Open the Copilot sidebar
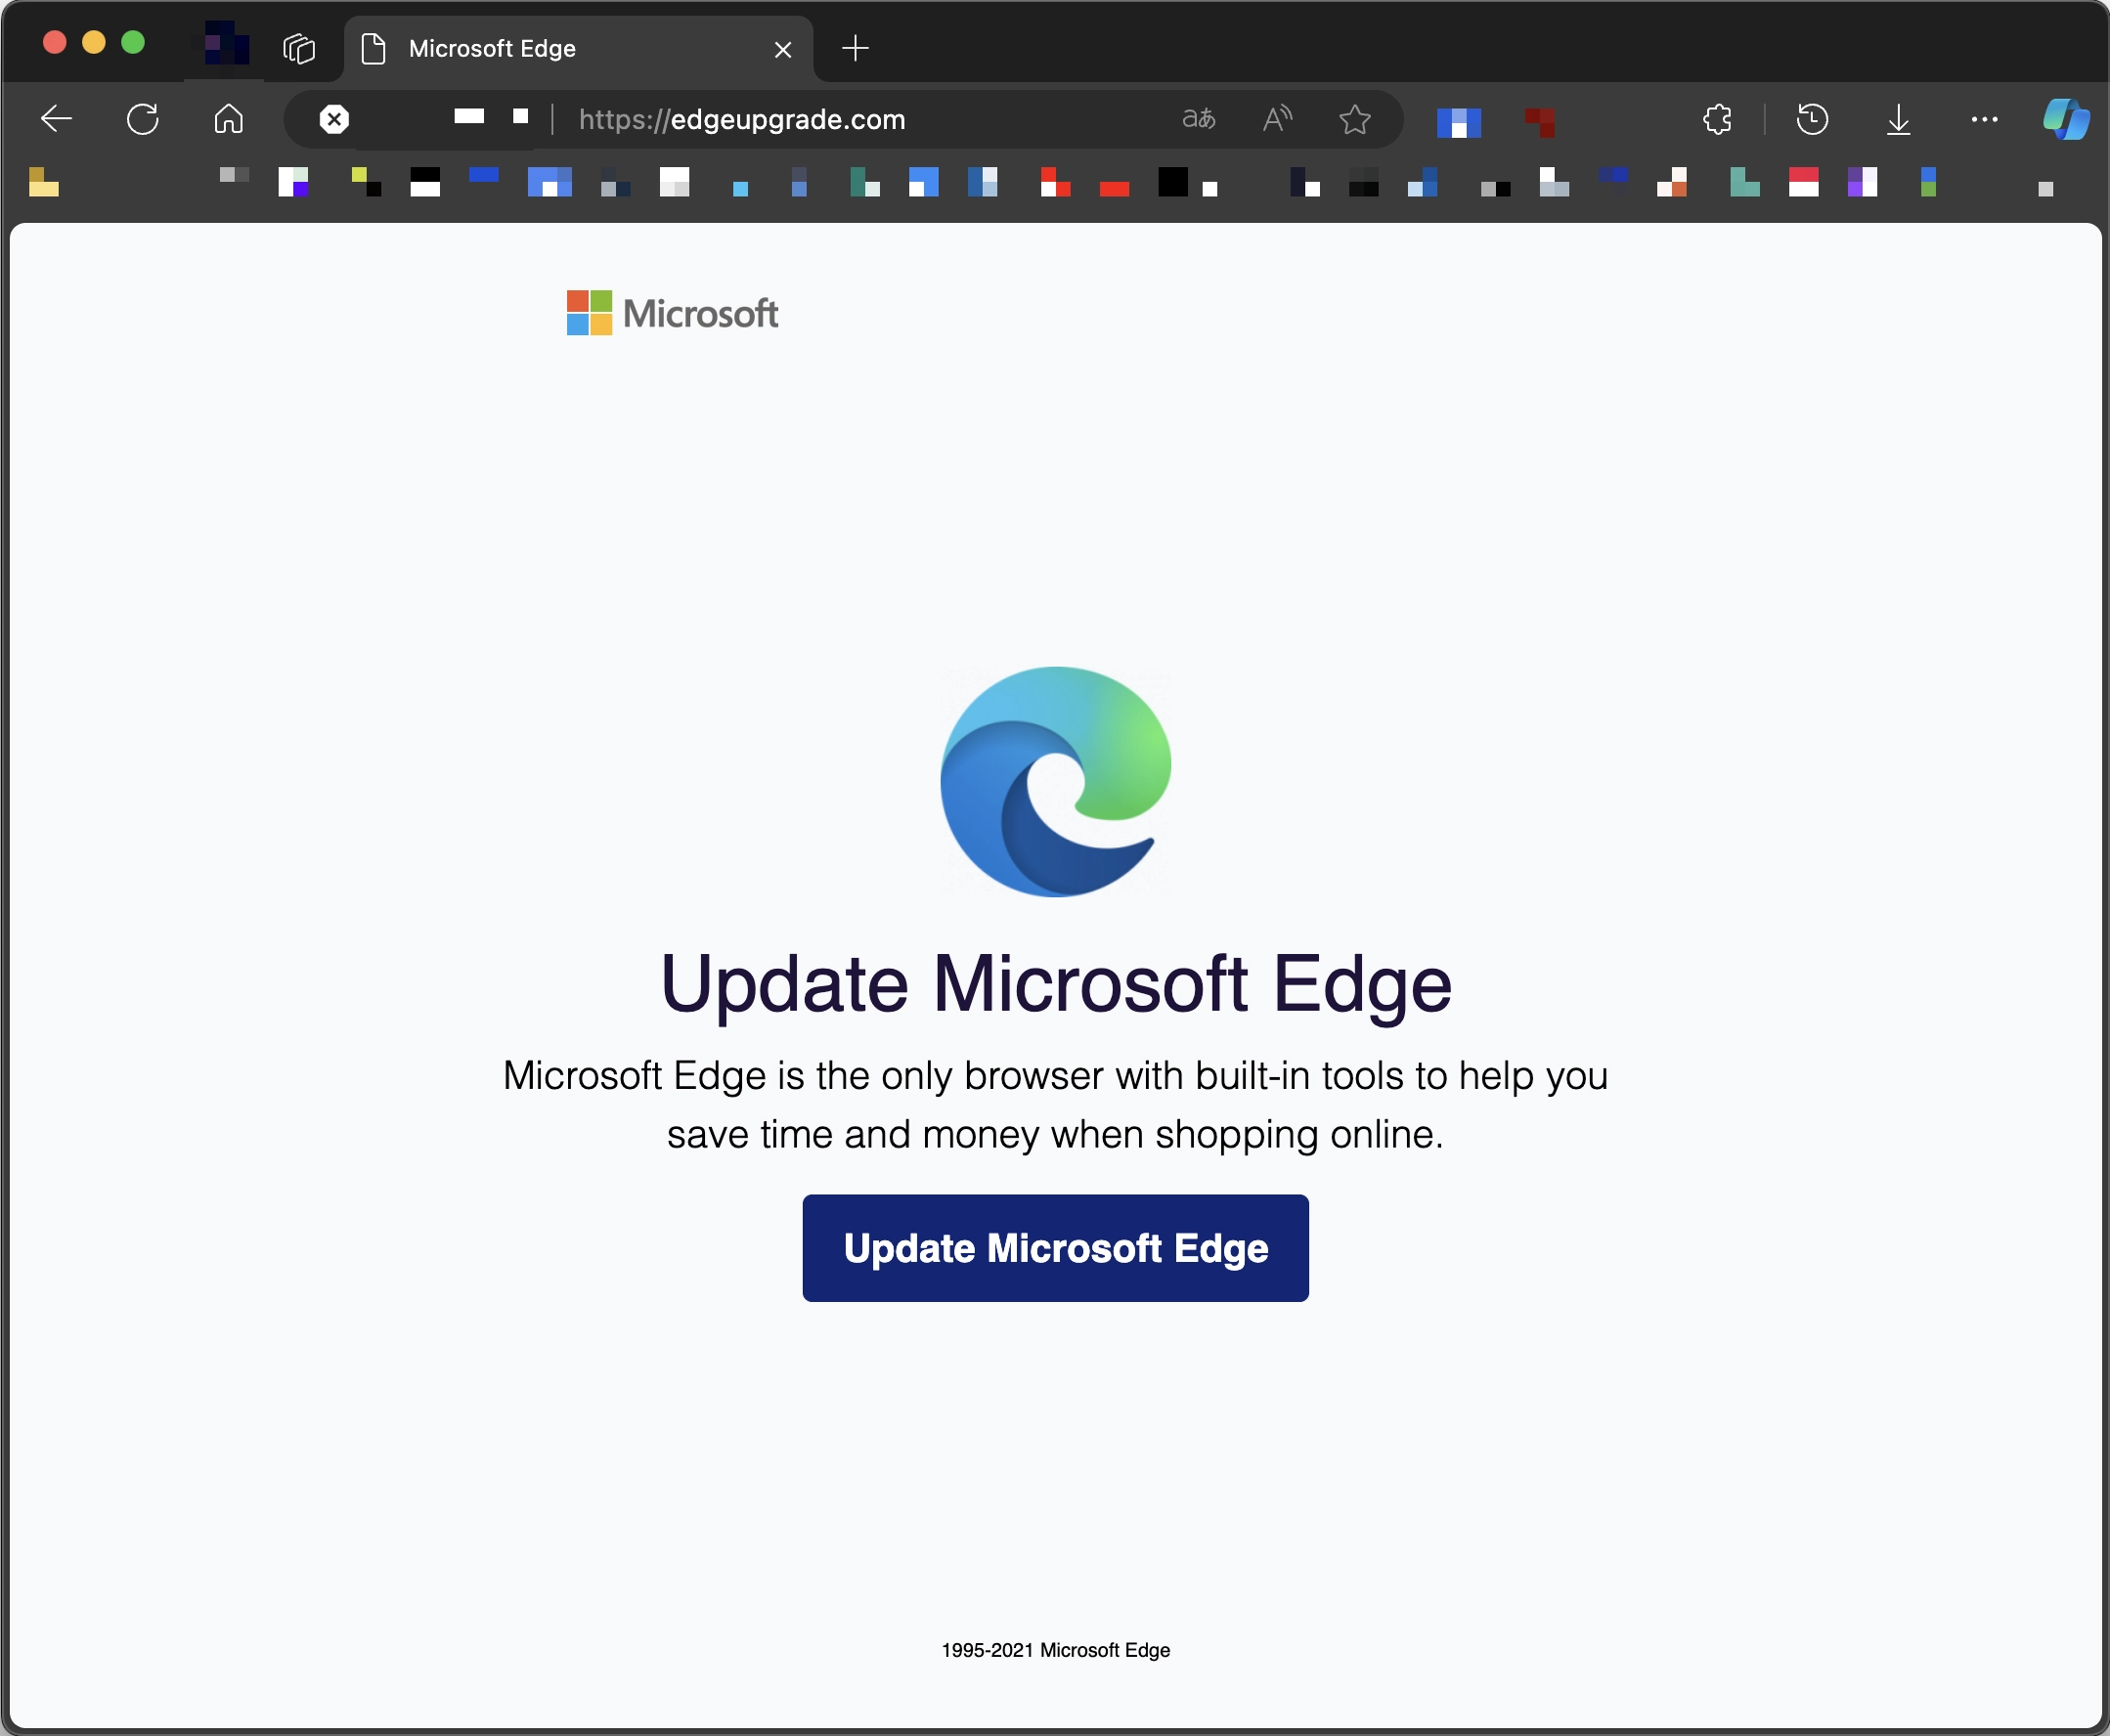Screen dimensions: 2110x1736 [2066, 119]
